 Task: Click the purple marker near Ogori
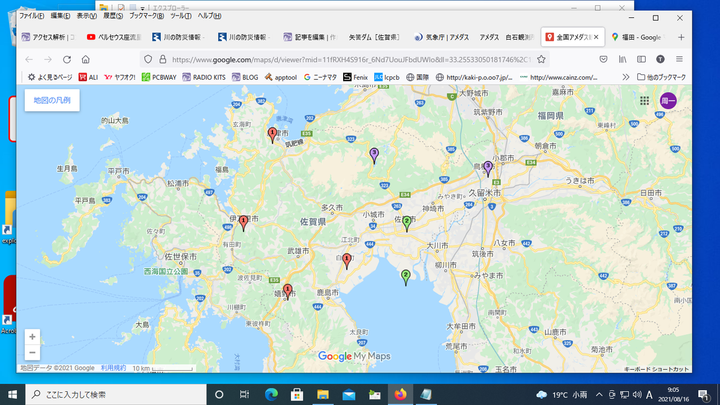click(488, 167)
